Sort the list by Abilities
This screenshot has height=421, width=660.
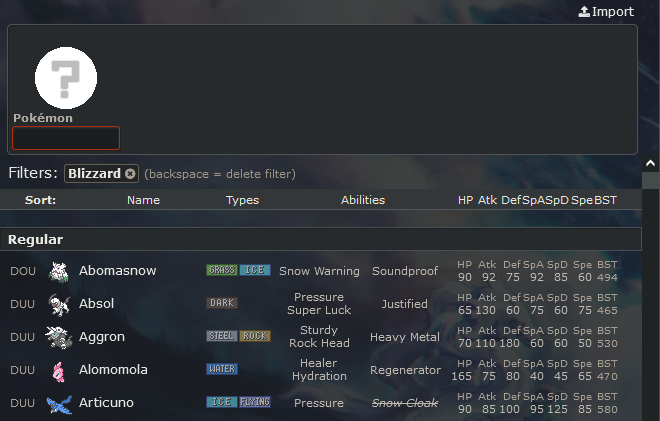363,200
